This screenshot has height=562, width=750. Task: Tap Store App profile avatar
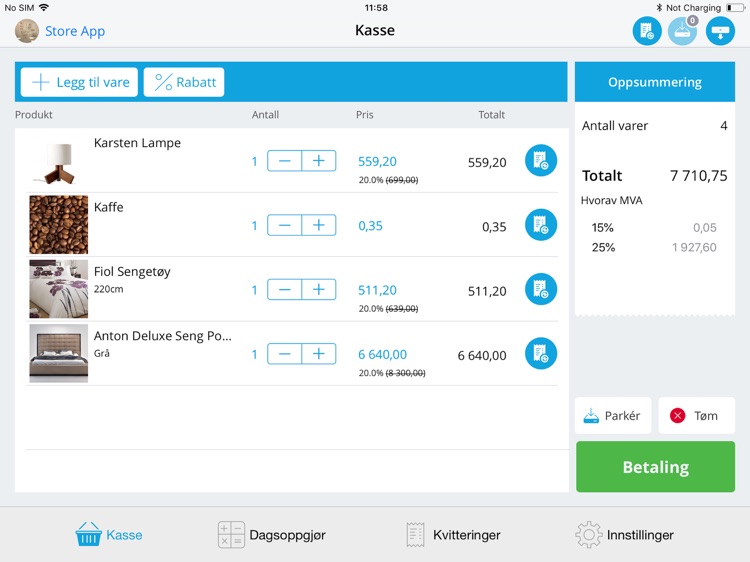[27, 31]
